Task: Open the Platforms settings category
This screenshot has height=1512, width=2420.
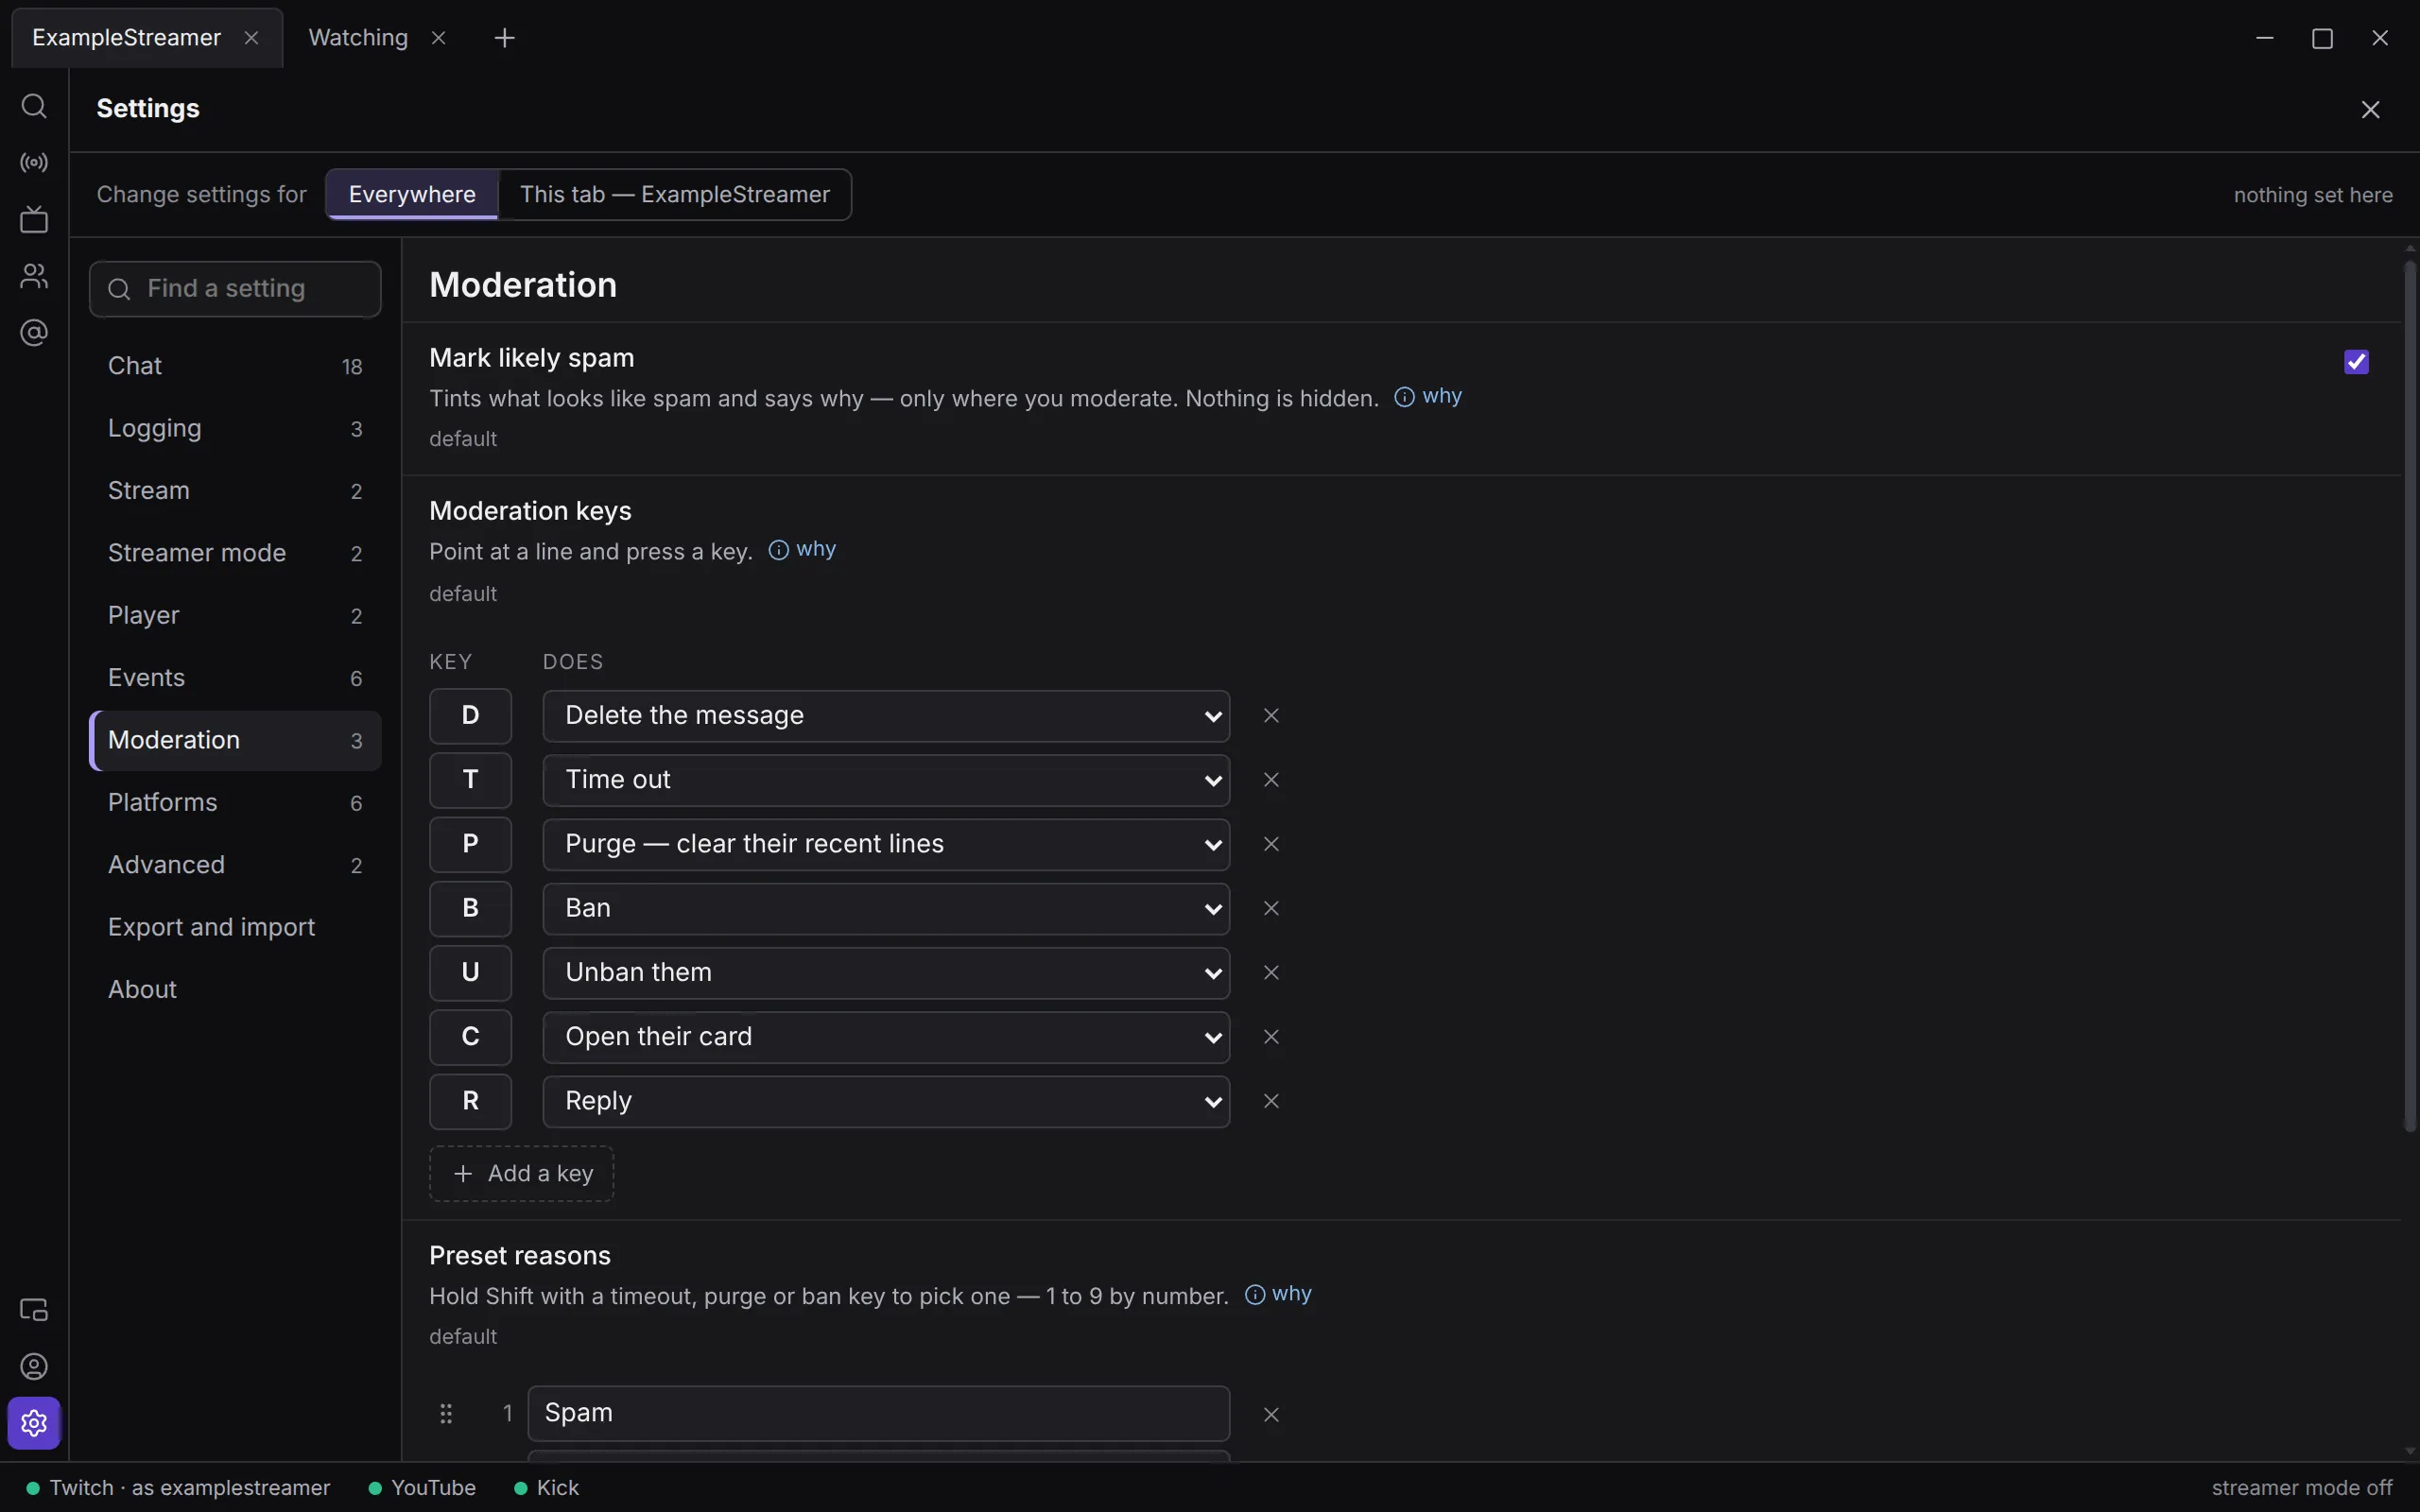Action: click(x=235, y=802)
